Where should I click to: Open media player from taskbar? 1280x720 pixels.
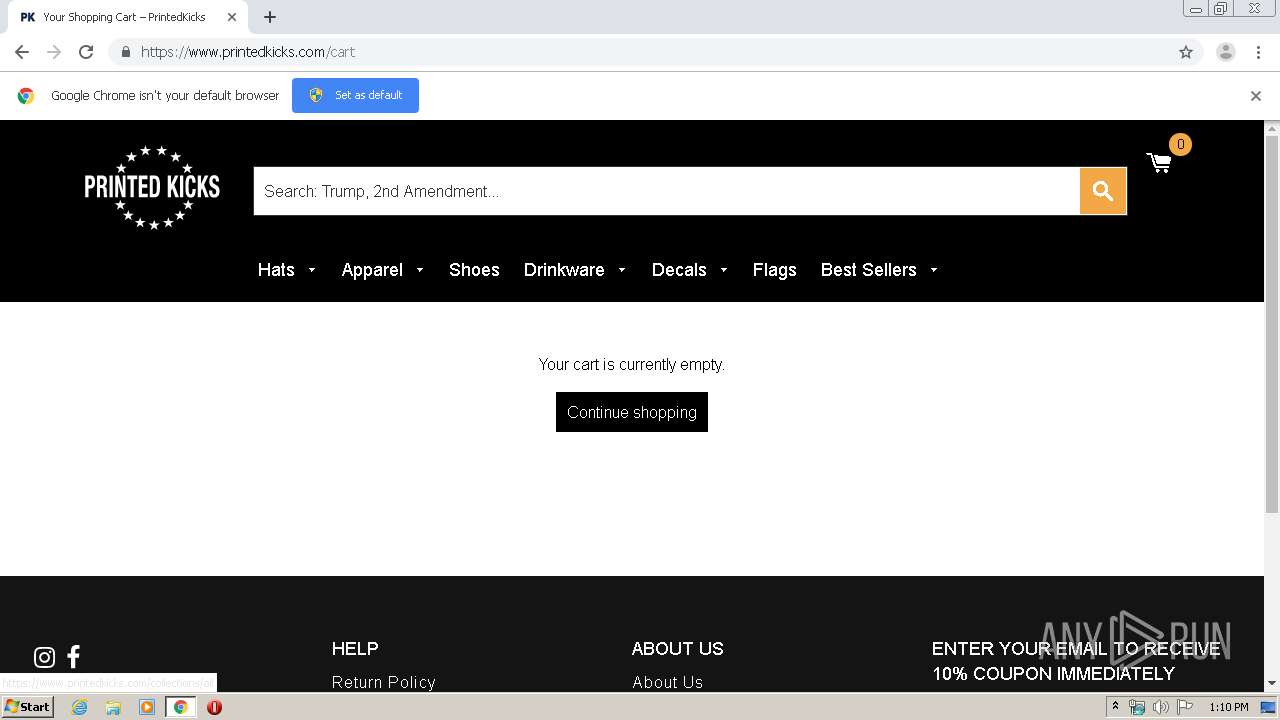pyautogui.click(x=147, y=707)
